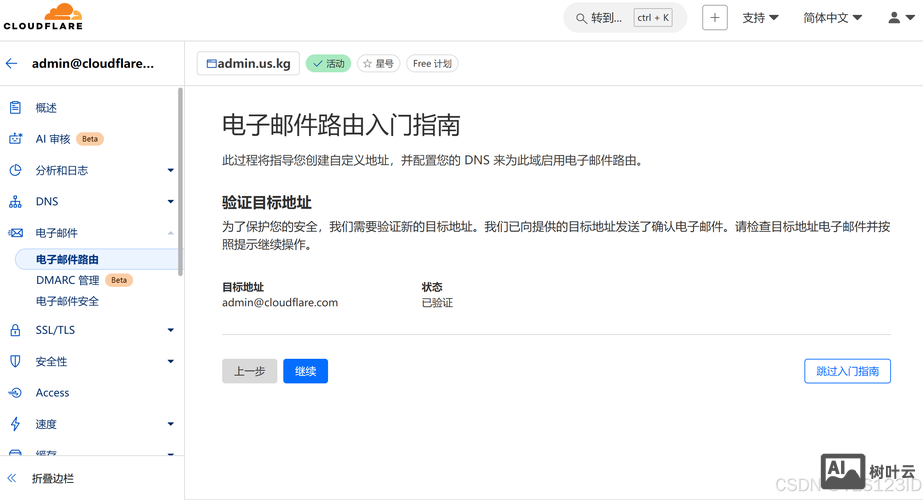Screen dimensions: 923x500
Task: Open 电子邮件安全 menu item
Action: tap(67, 302)
